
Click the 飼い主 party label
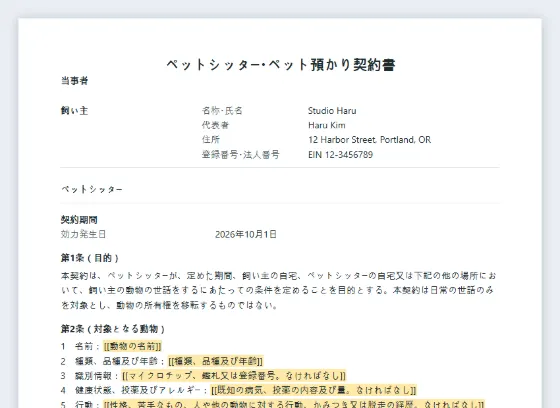[74, 111]
